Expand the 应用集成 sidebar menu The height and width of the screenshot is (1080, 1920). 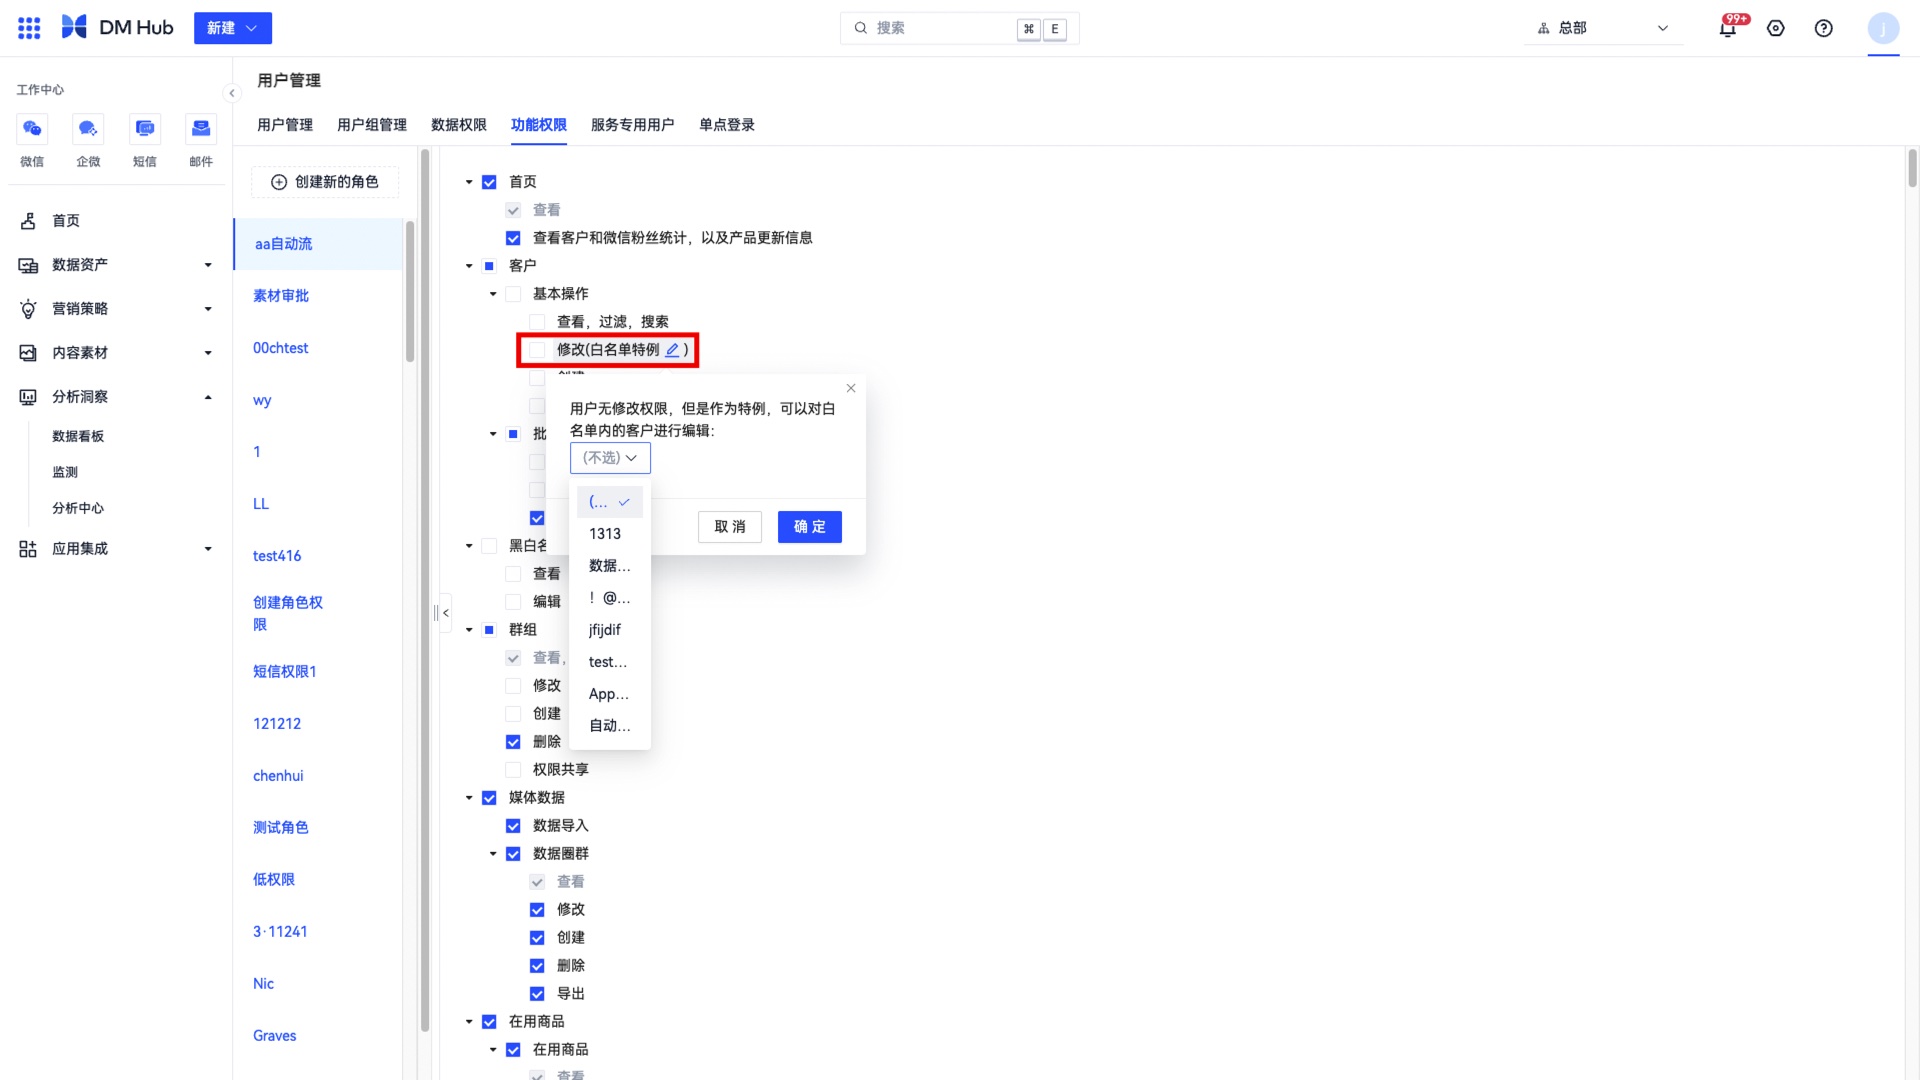point(116,549)
